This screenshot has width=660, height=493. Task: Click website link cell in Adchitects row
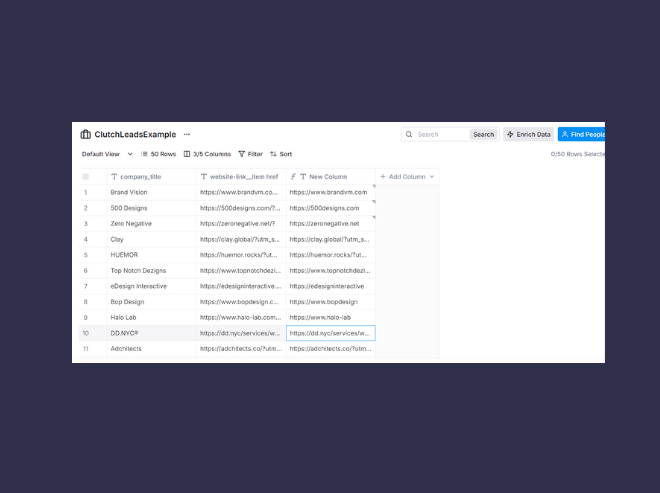pyautogui.click(x=241, y=349)
